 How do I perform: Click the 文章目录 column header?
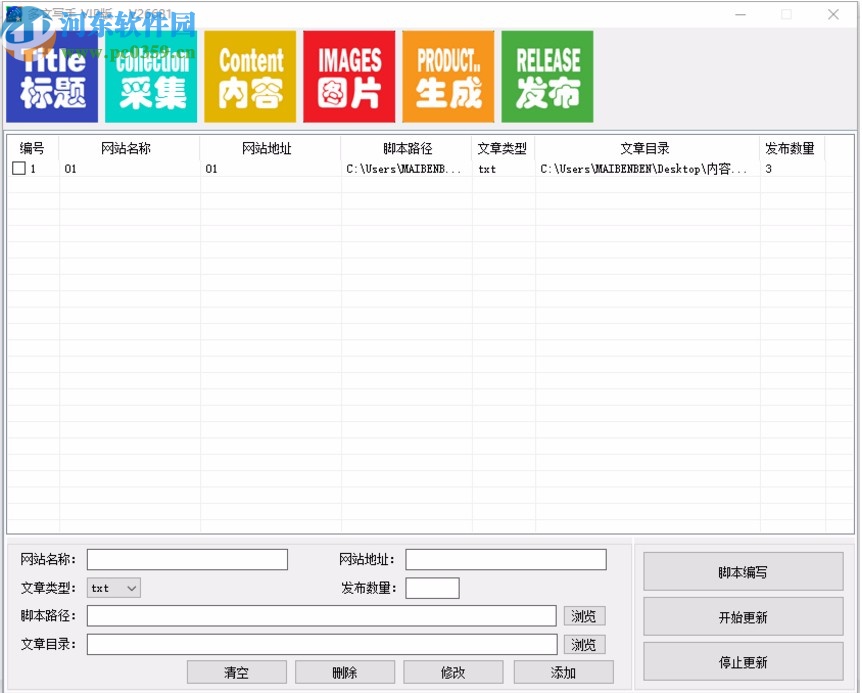[645, 148]
